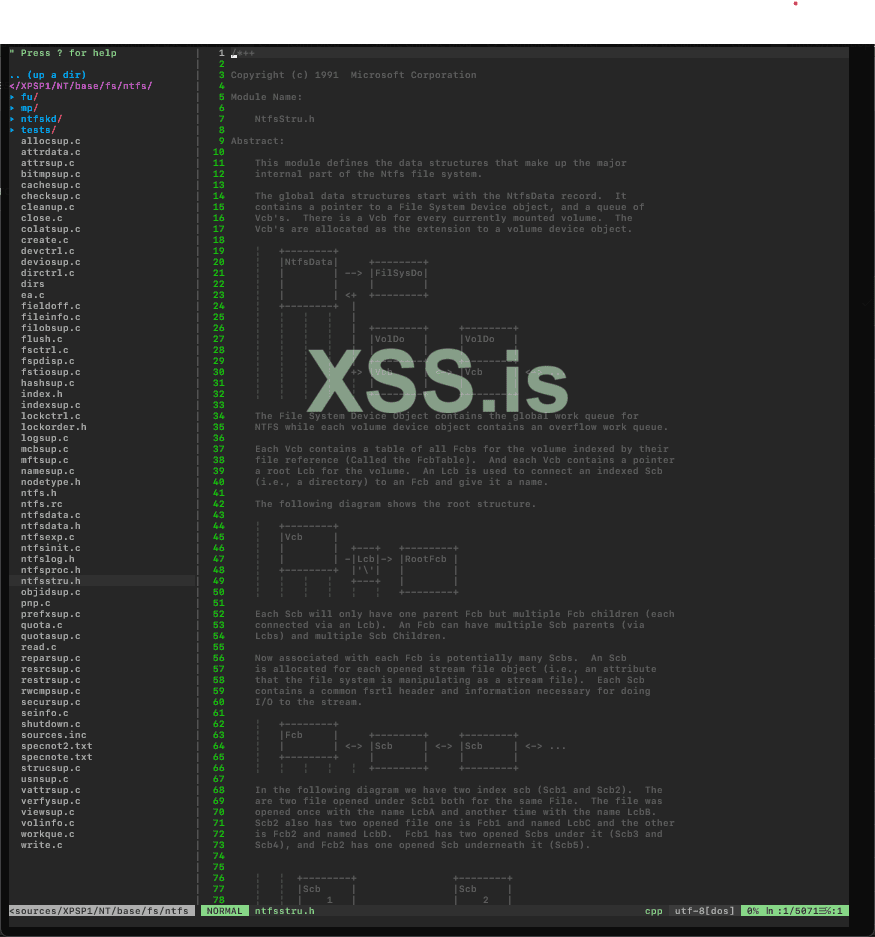Open fstiosup.c file

click(51, 372)
